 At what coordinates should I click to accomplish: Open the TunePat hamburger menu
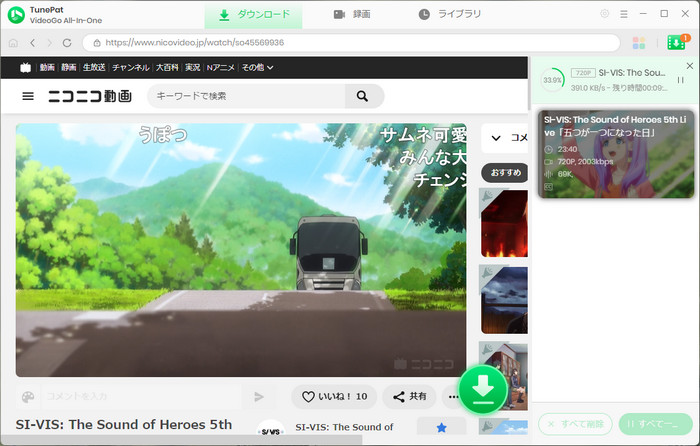pos(624,14)
